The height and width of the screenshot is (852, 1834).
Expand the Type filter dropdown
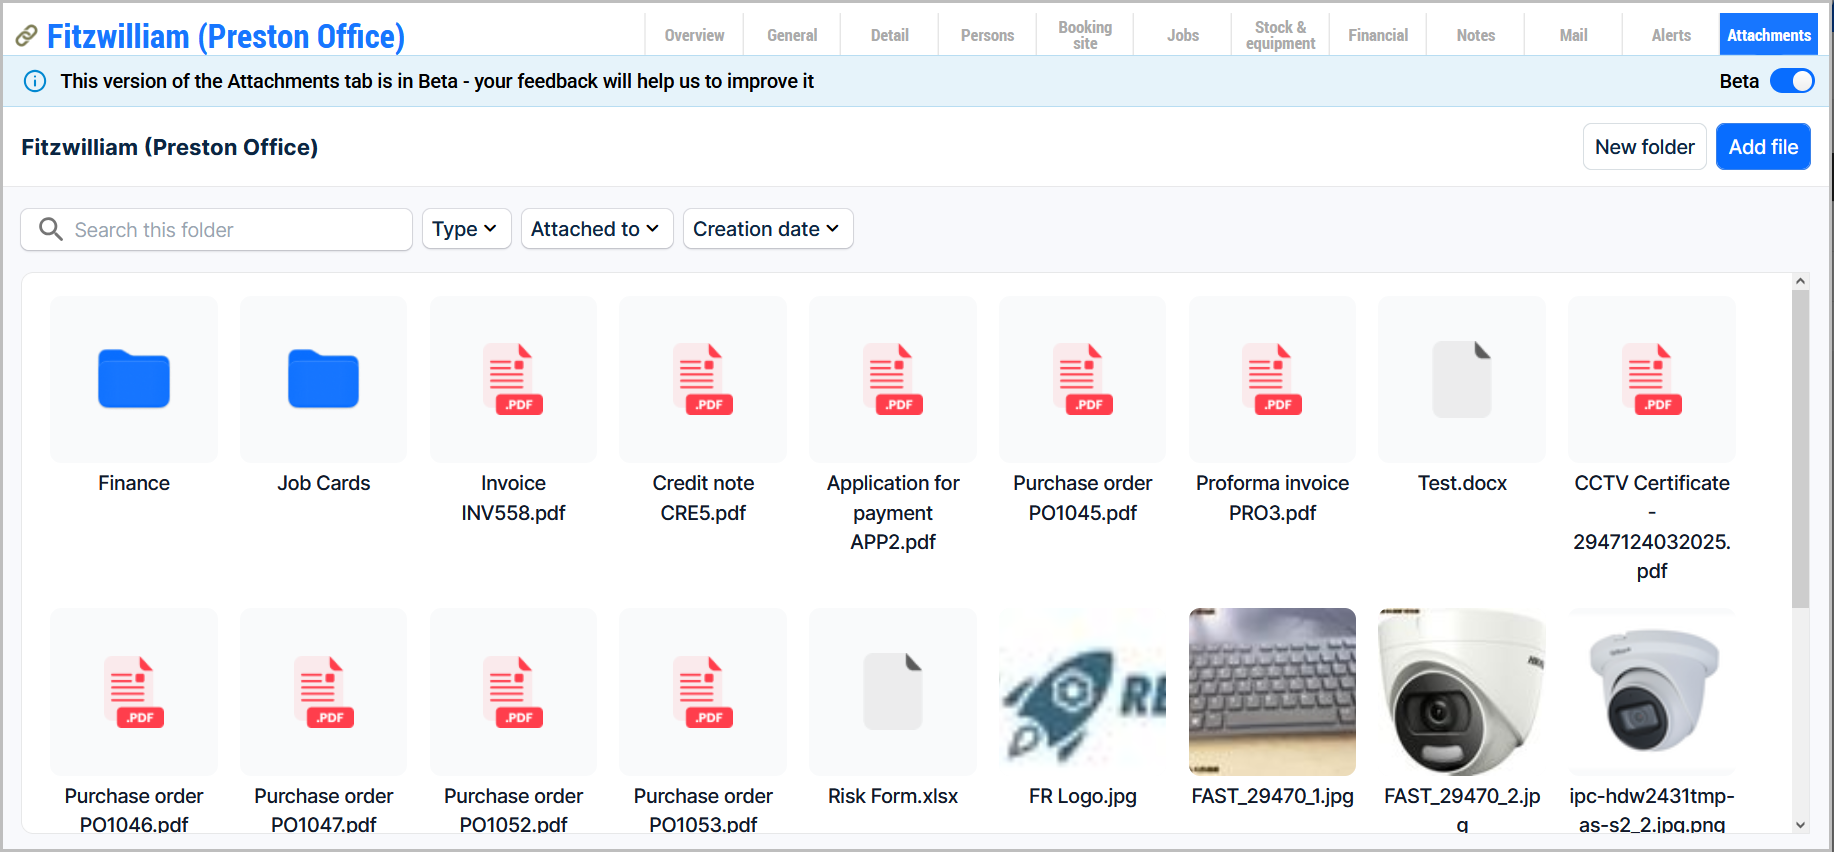466,229
